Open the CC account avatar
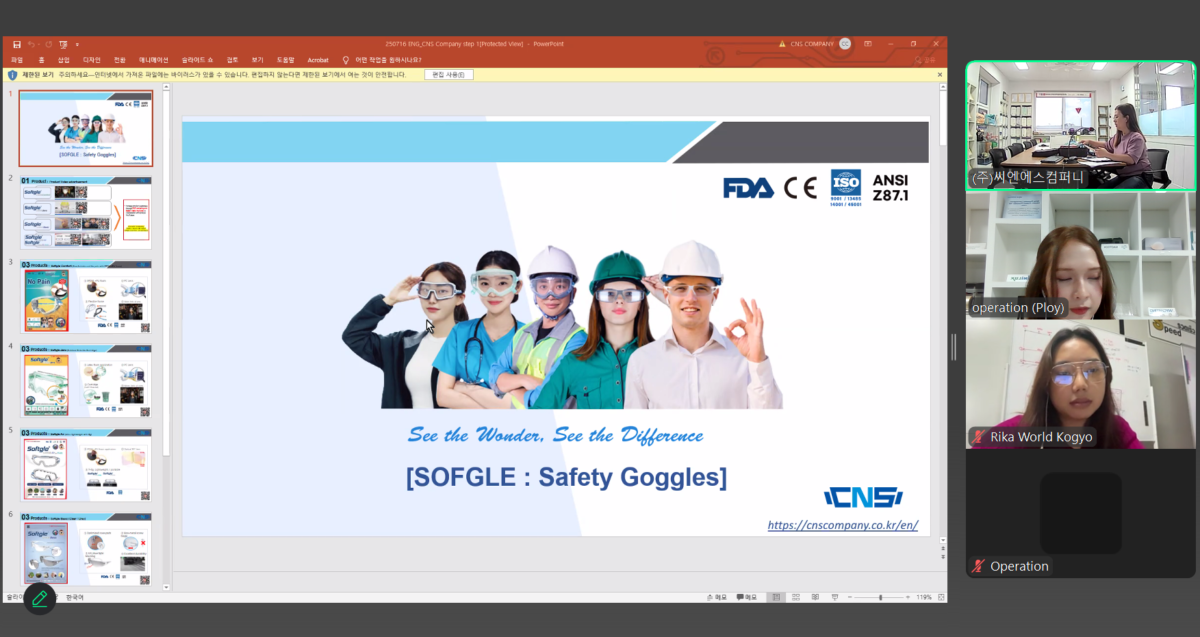 [845, 44]
